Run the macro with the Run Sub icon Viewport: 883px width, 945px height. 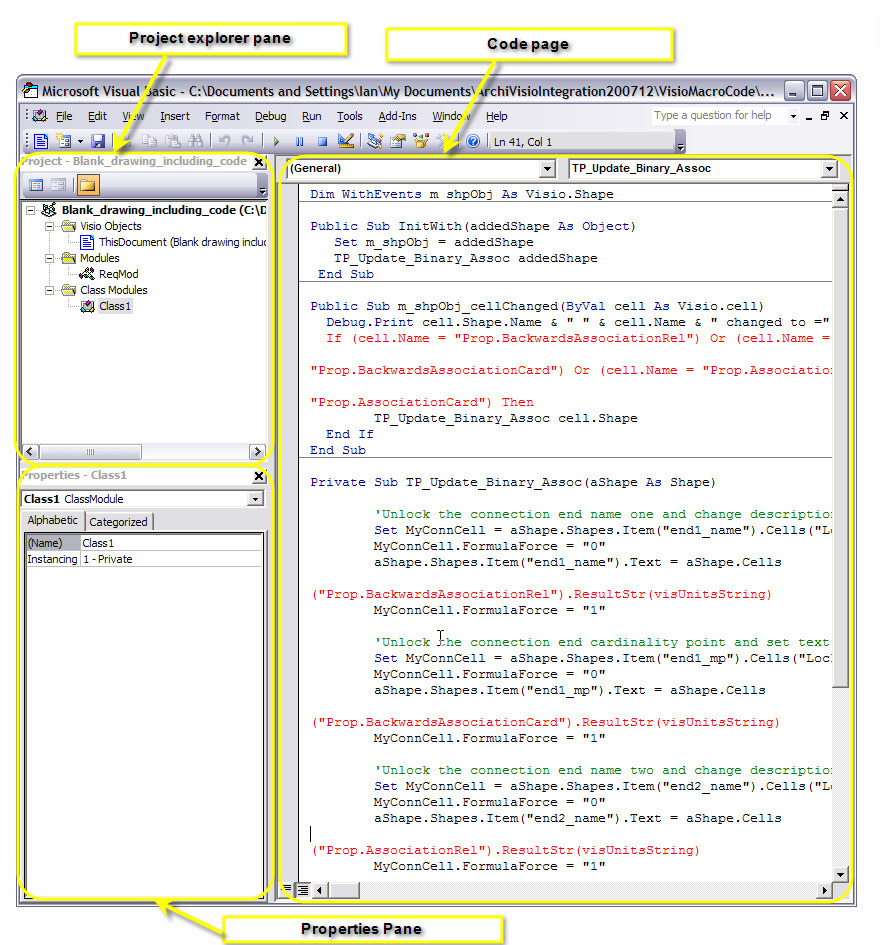276,140
